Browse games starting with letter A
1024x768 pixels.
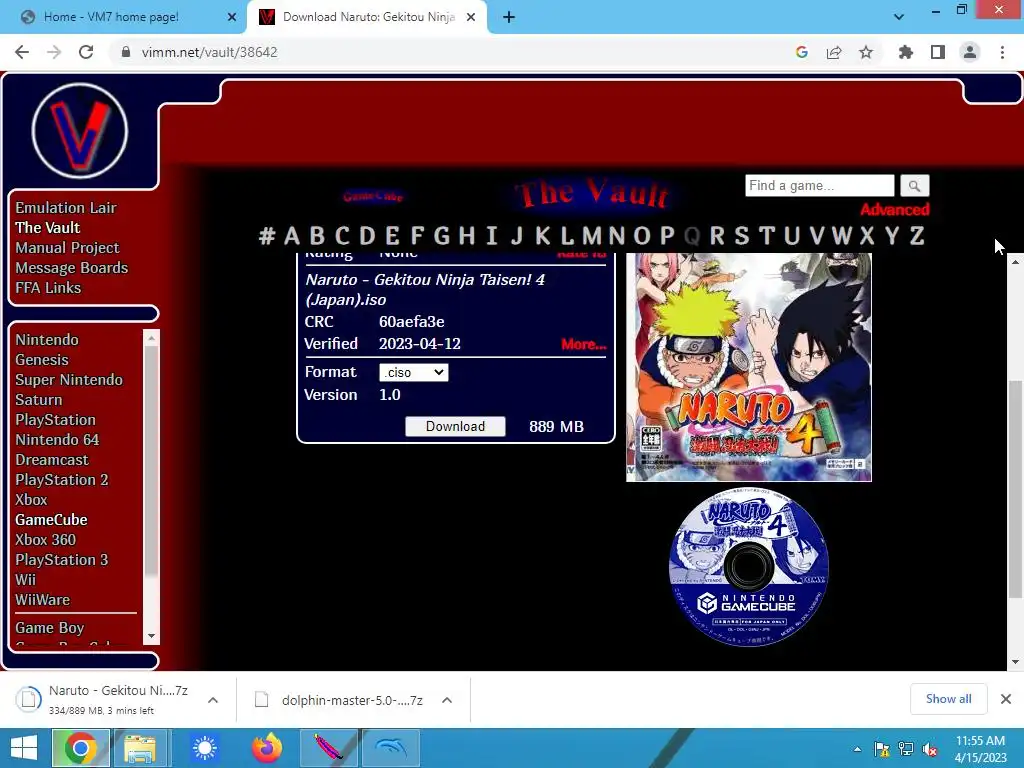coord(292,236)
